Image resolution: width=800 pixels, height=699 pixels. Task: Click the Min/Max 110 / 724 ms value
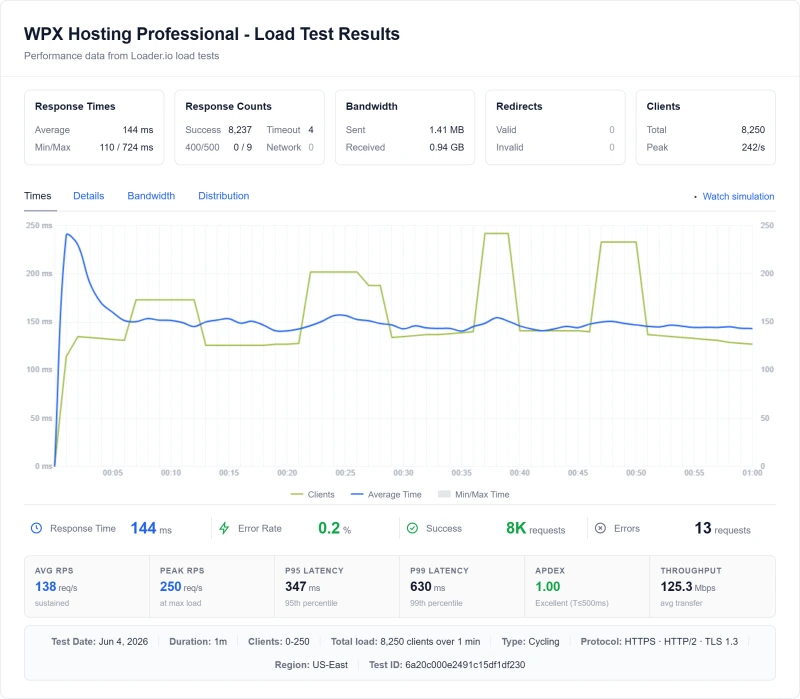tap(127, 147)
